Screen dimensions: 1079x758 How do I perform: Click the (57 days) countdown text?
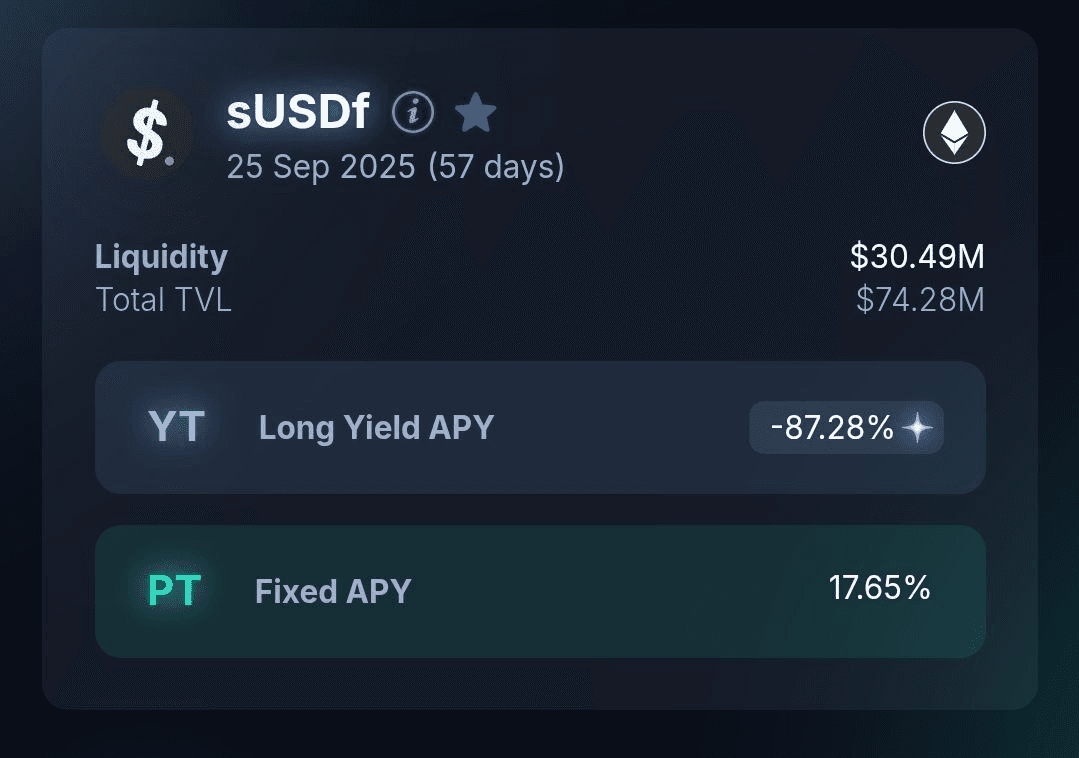click(496, 167)
